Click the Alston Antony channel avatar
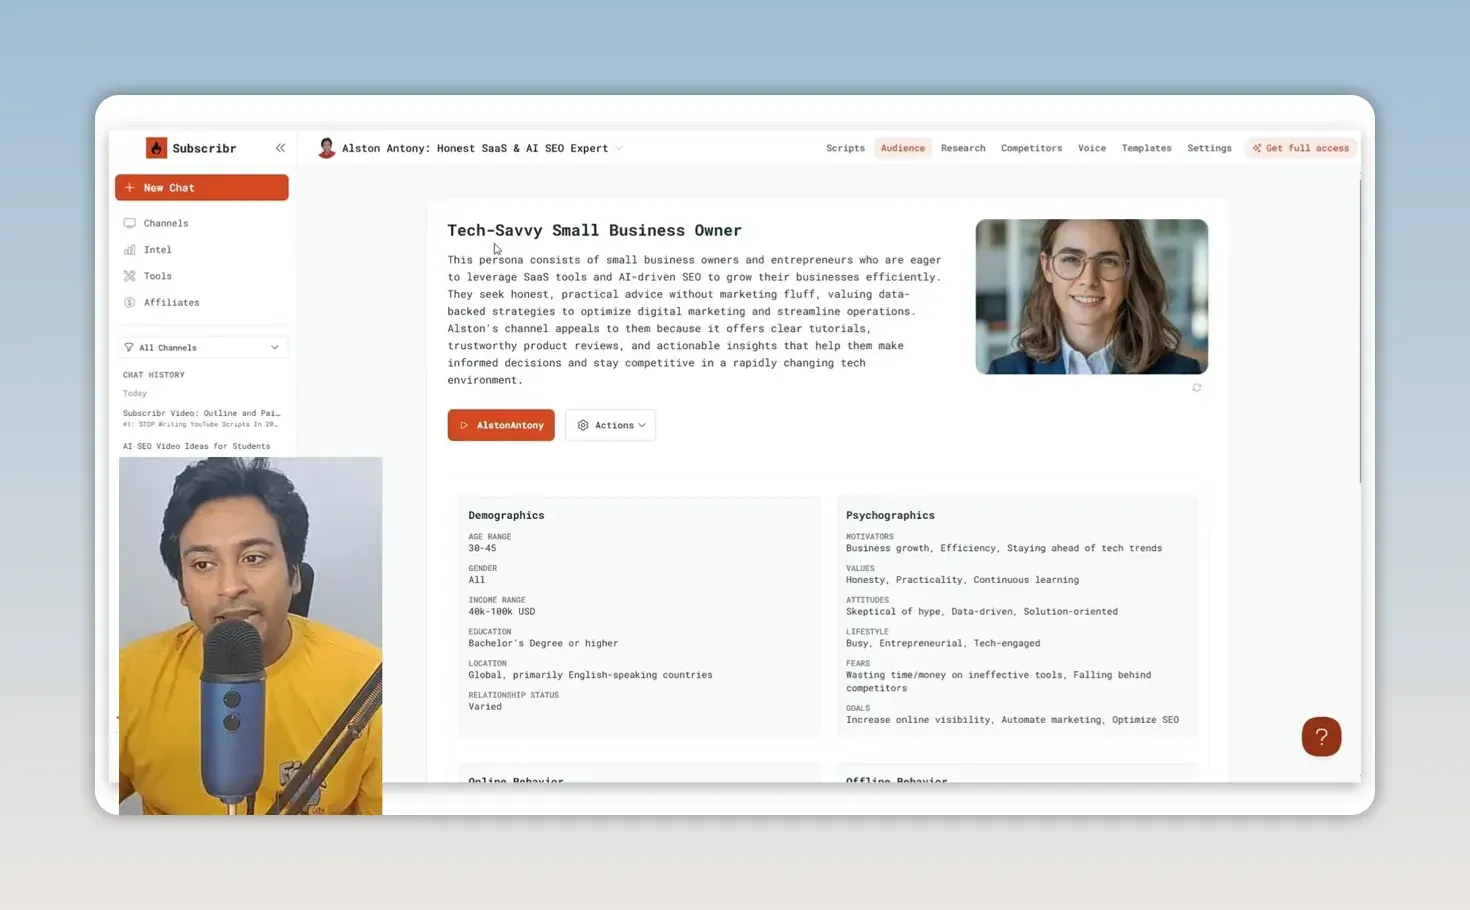1470x910 pixels. tap(326, 148)
